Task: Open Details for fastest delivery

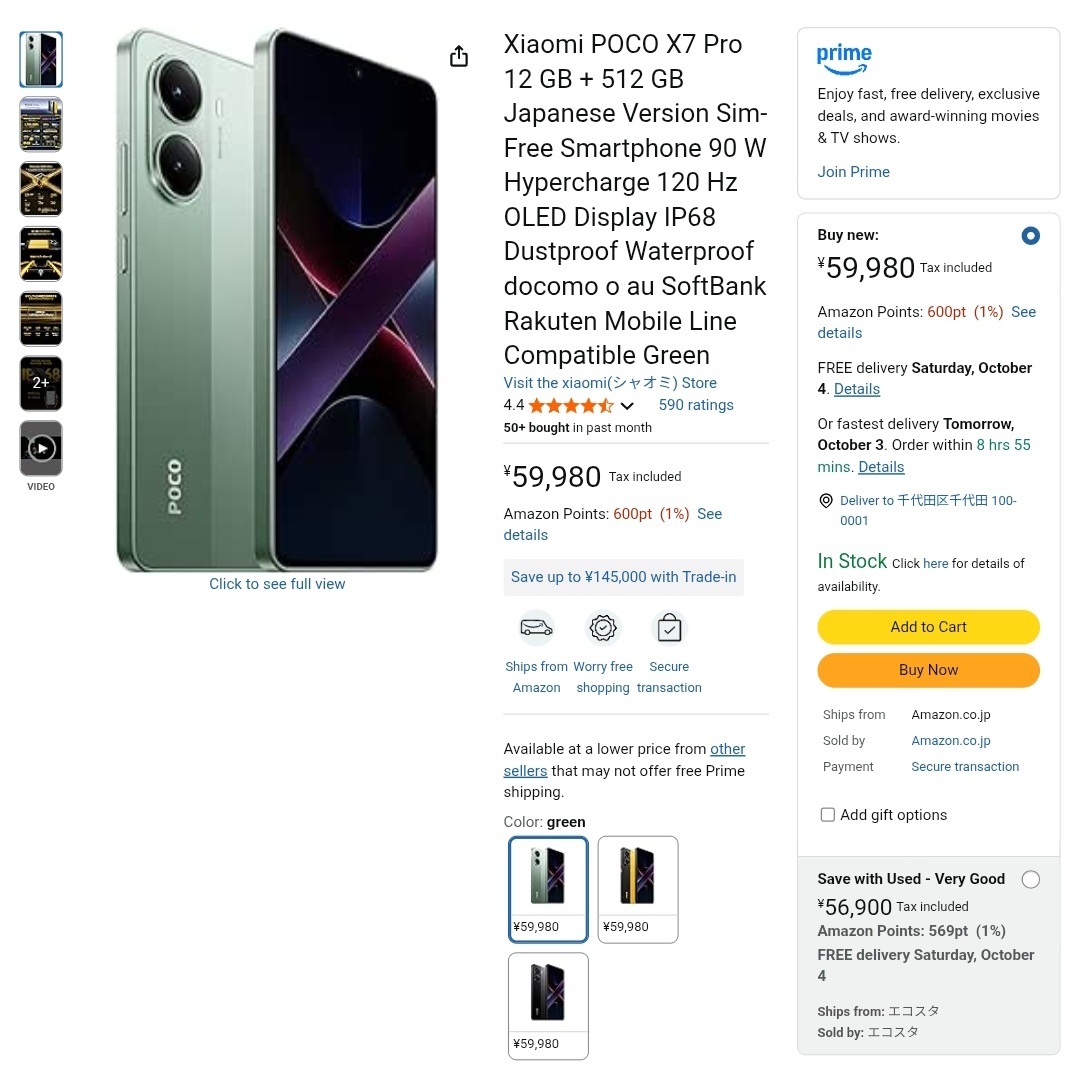Action: pyautogui.click(x=881, y=467)
